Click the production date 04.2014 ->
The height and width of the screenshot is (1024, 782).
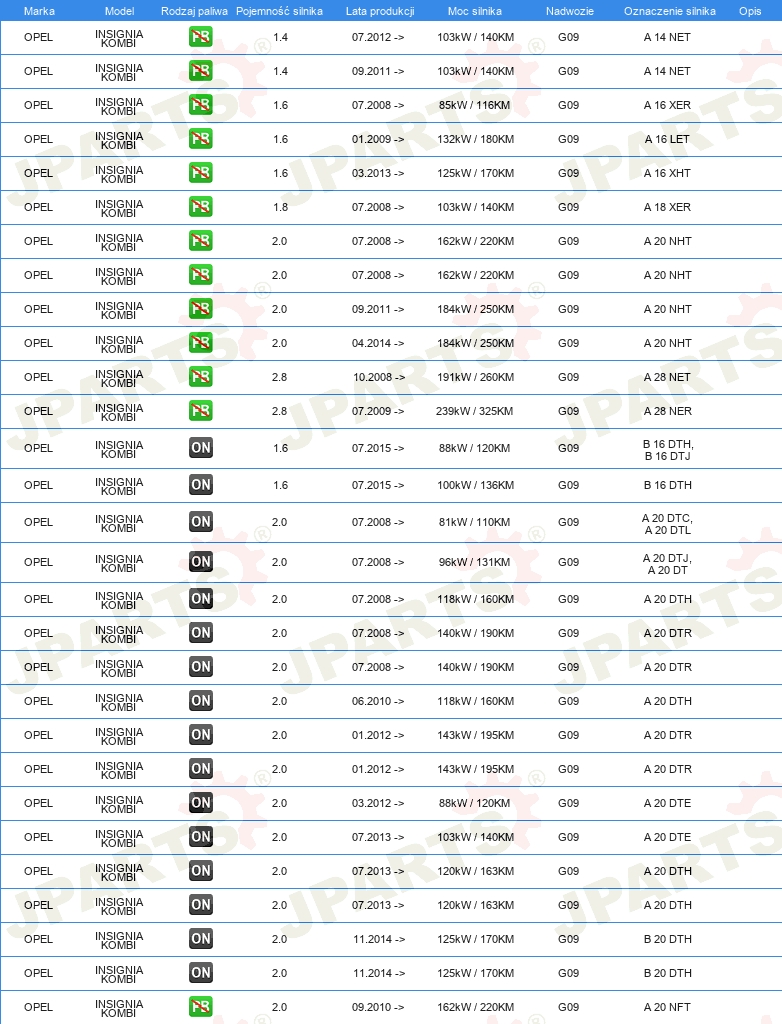click(378, 343)
